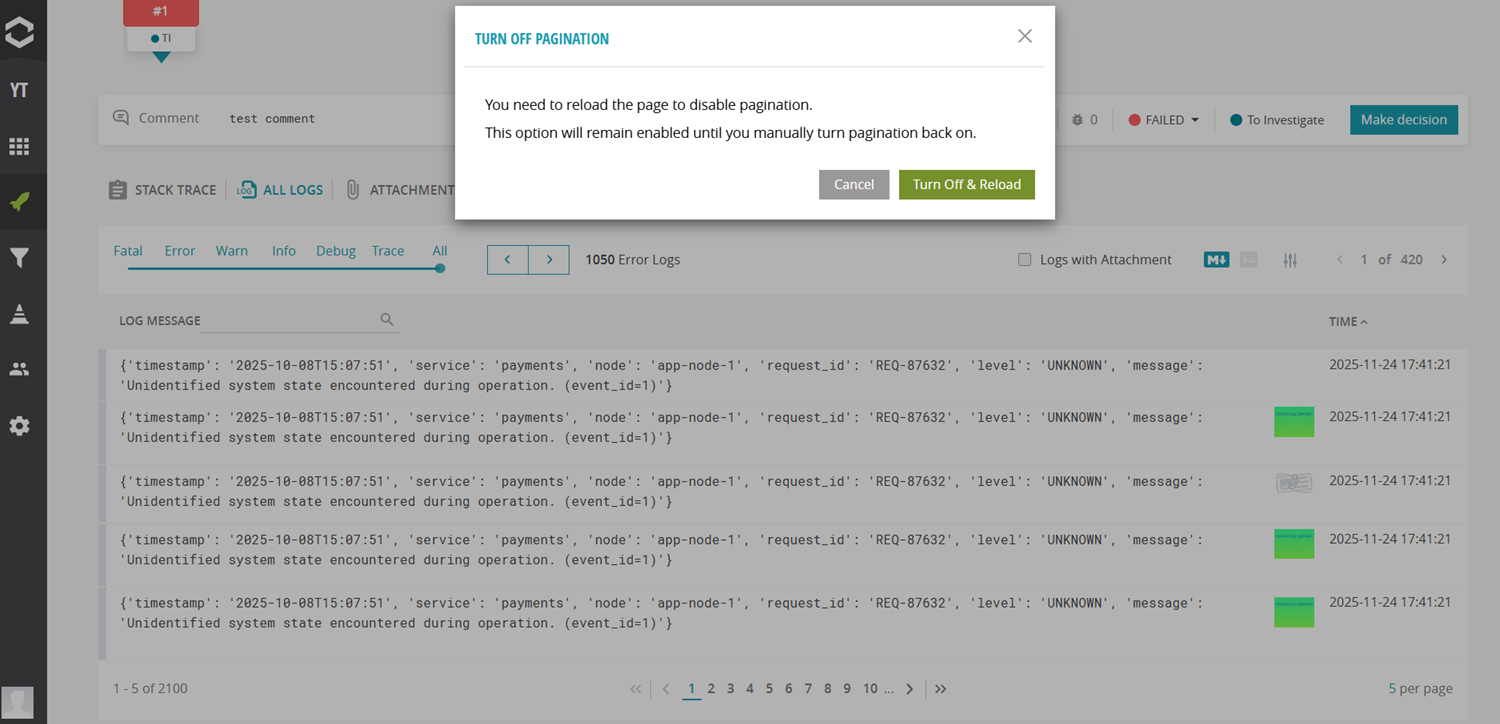Set log level to Info

284,251
